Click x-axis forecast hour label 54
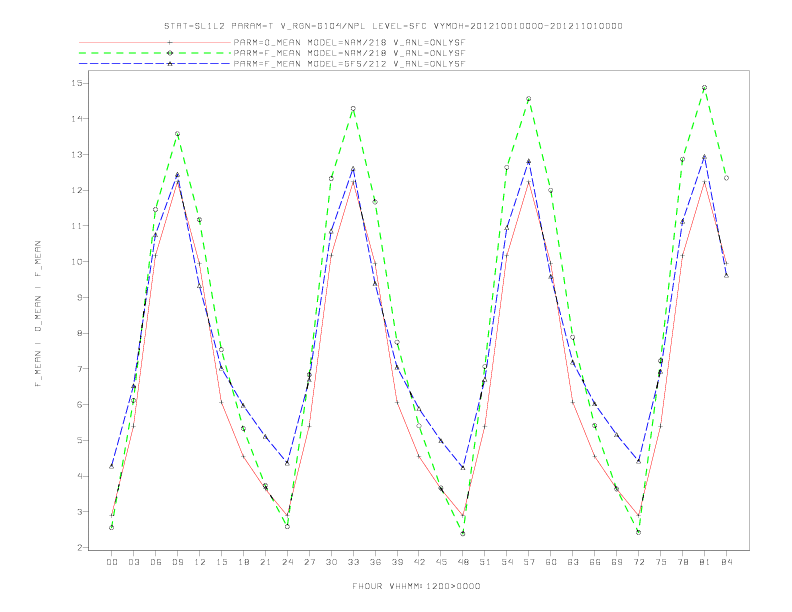The width and height of the screenshot is (792, 612). pyautogui.click(x=507, y=562)
